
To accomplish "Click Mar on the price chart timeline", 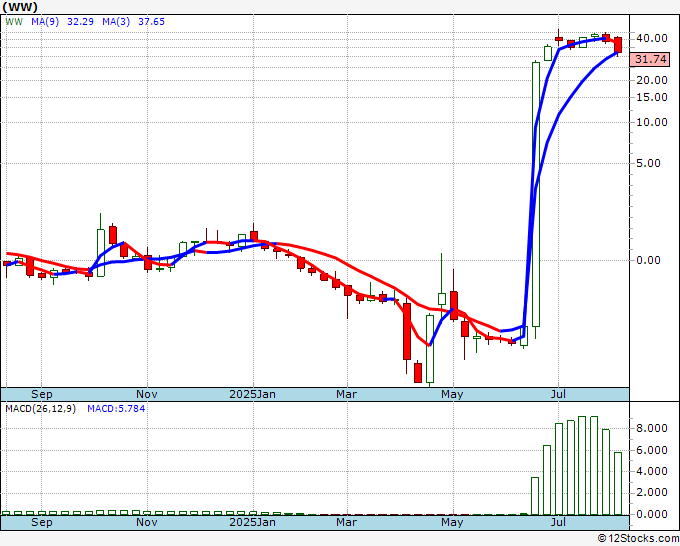I will (x=347, y=394).
